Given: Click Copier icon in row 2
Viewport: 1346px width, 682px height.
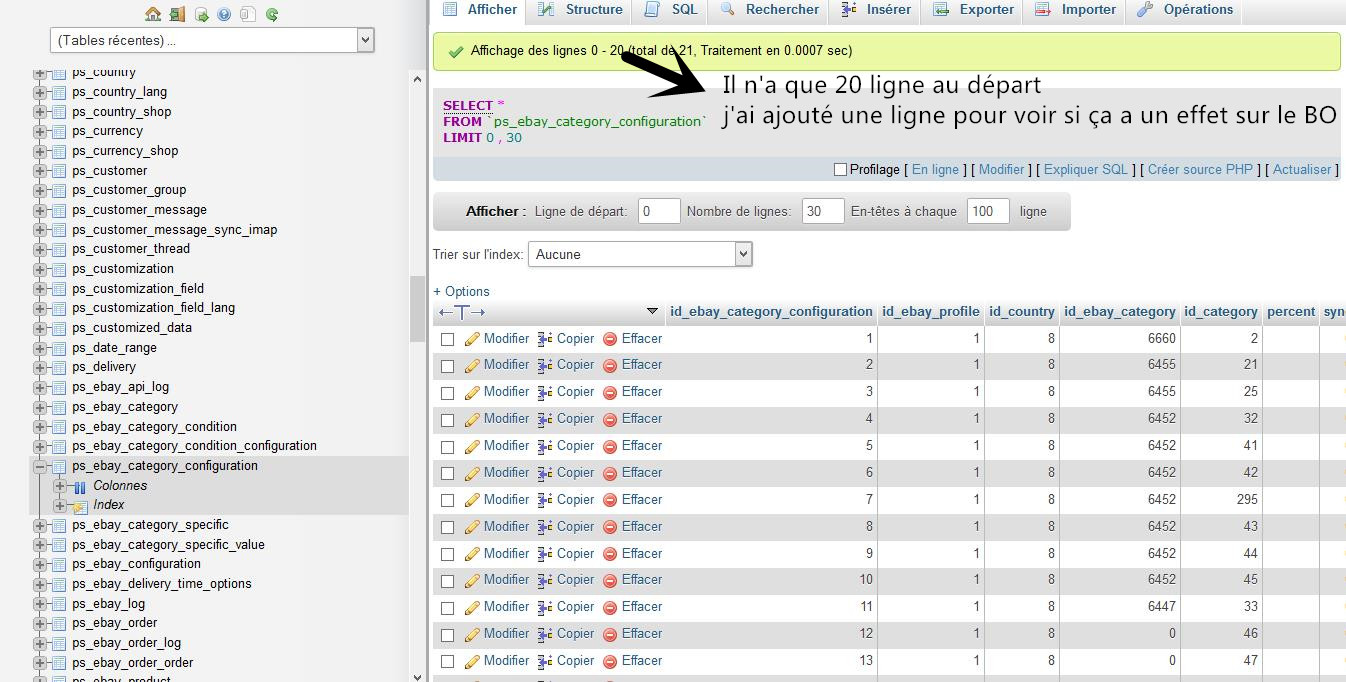Looking at the screenshot, I should tap(545, 365).
